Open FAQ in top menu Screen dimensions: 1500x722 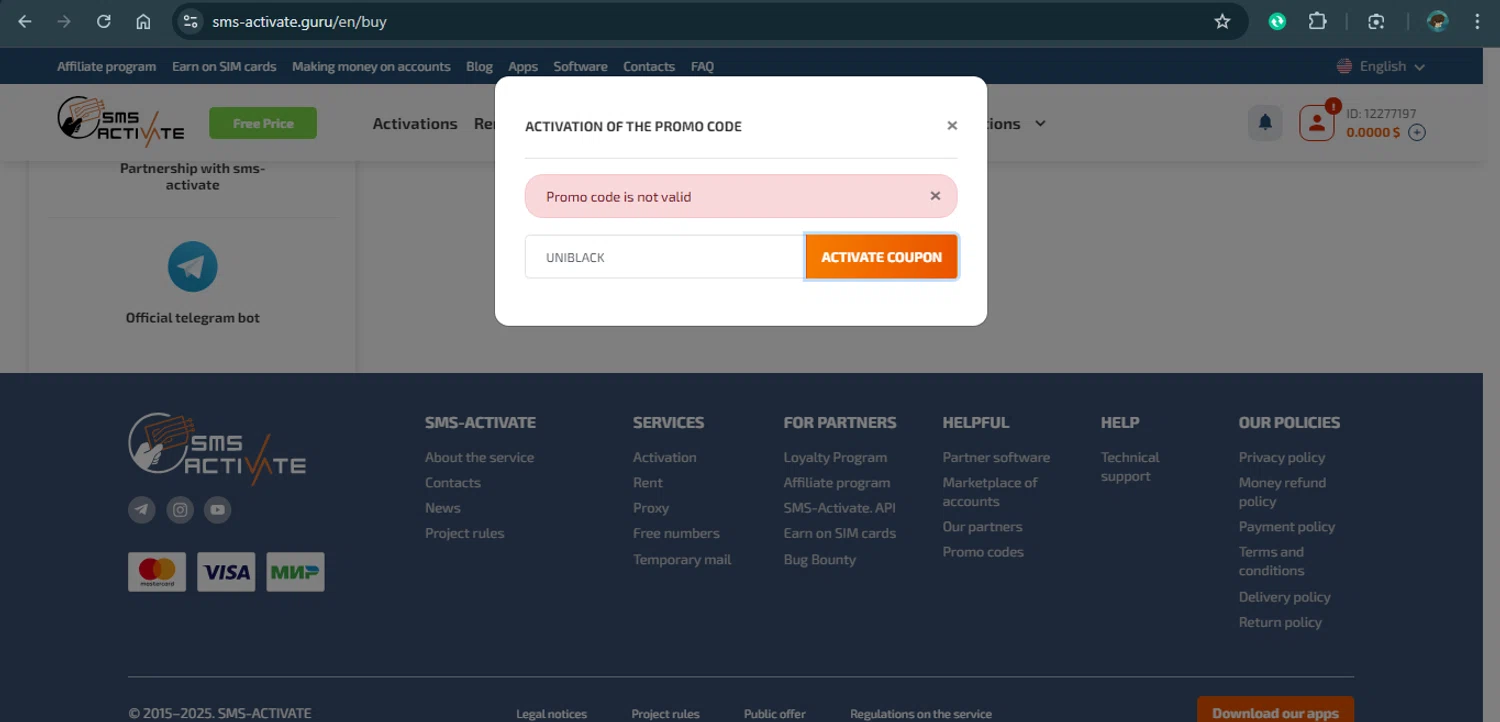point(702,66)
